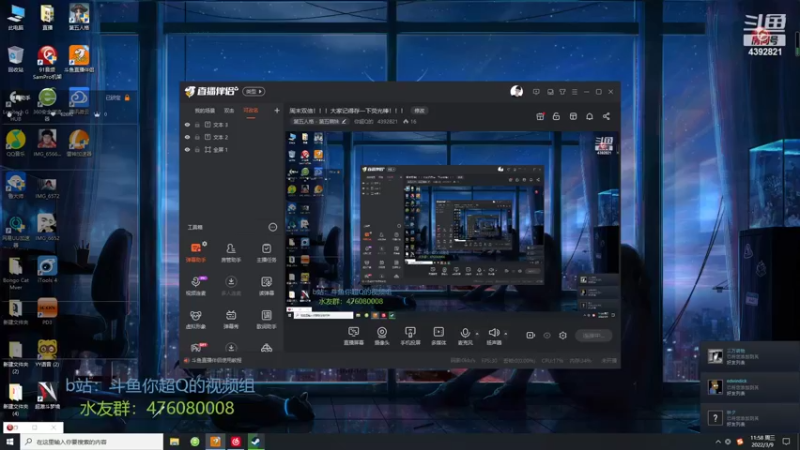The height and width of the screenshot is (450, 800).
Task: Click the unlock padlock icon in header
Action: 556,116
